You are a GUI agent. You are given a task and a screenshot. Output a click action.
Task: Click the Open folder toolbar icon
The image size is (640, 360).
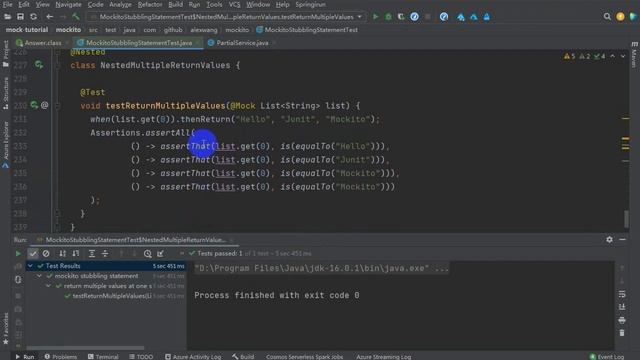click(x=7, y=17)
